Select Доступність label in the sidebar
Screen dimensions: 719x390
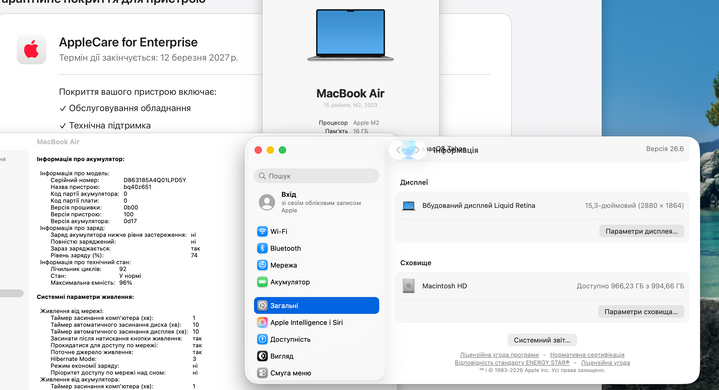(x=290, y=340)
